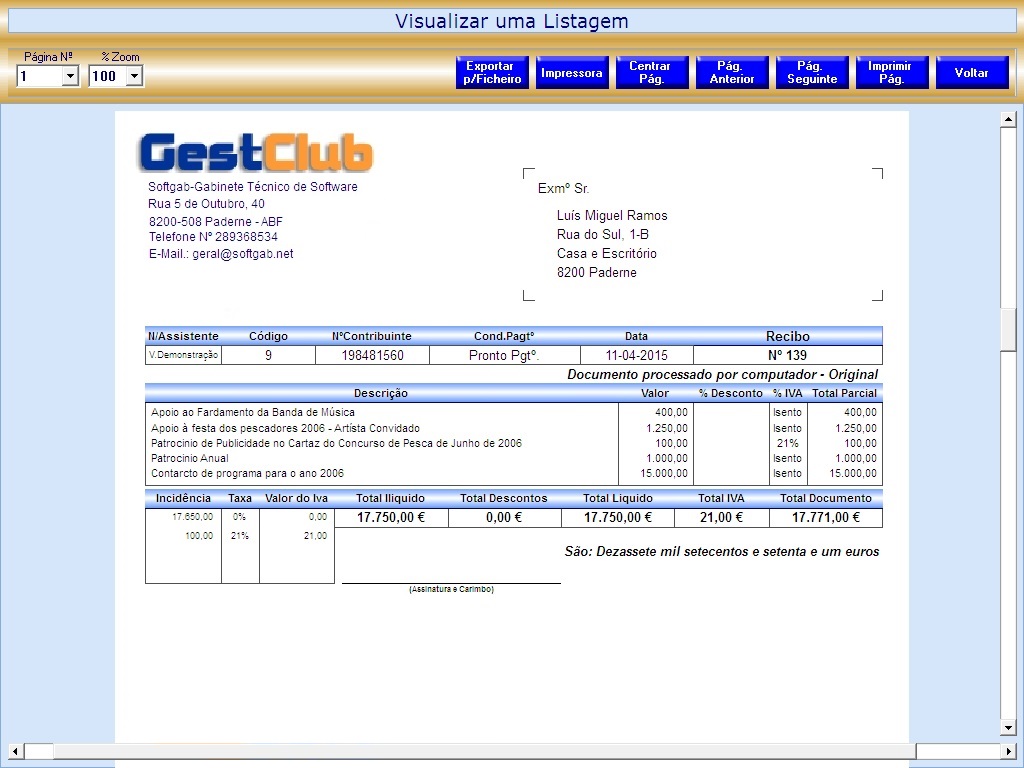Go to previous page with Pág. Anterior
Image resolution: width=1024 pixels, height=768 pixels.
732,73
